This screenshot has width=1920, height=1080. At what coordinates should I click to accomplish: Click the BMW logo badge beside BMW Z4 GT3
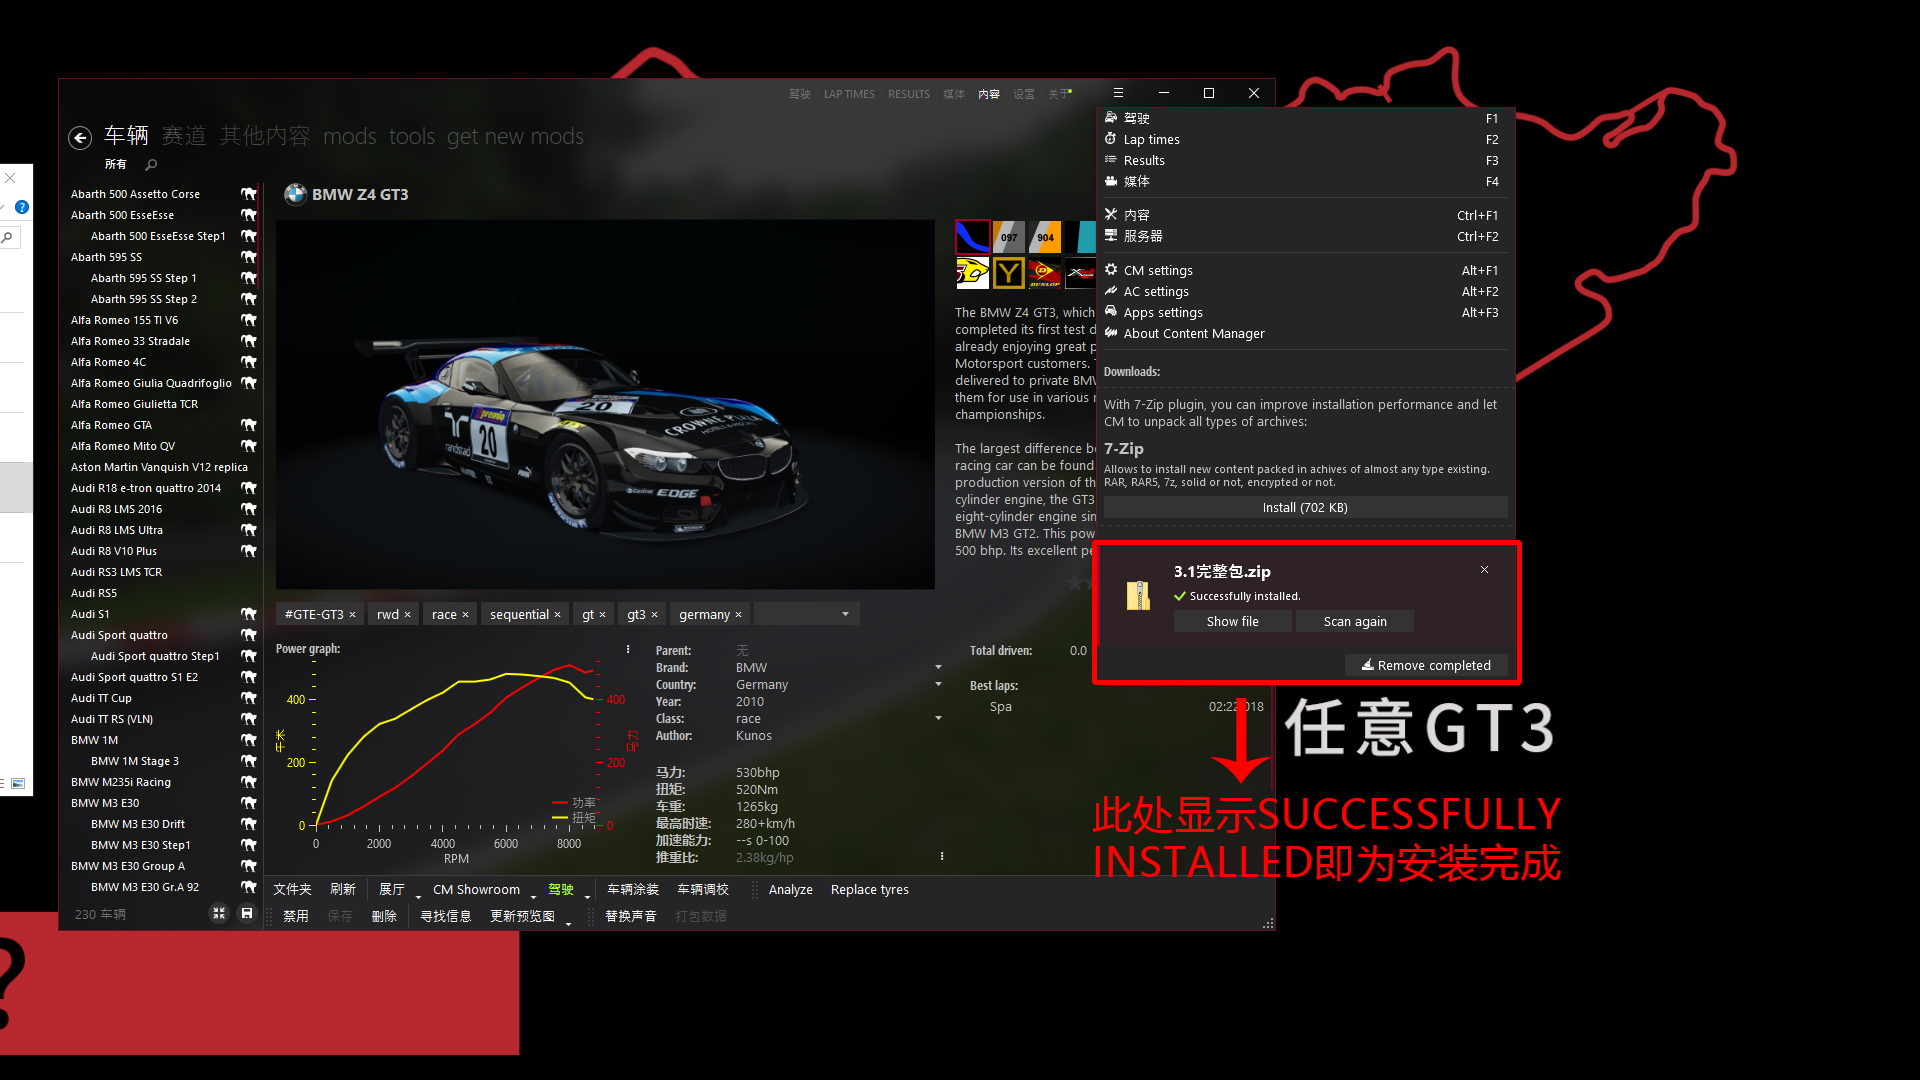pyautogui.click(x=295, y=194)
